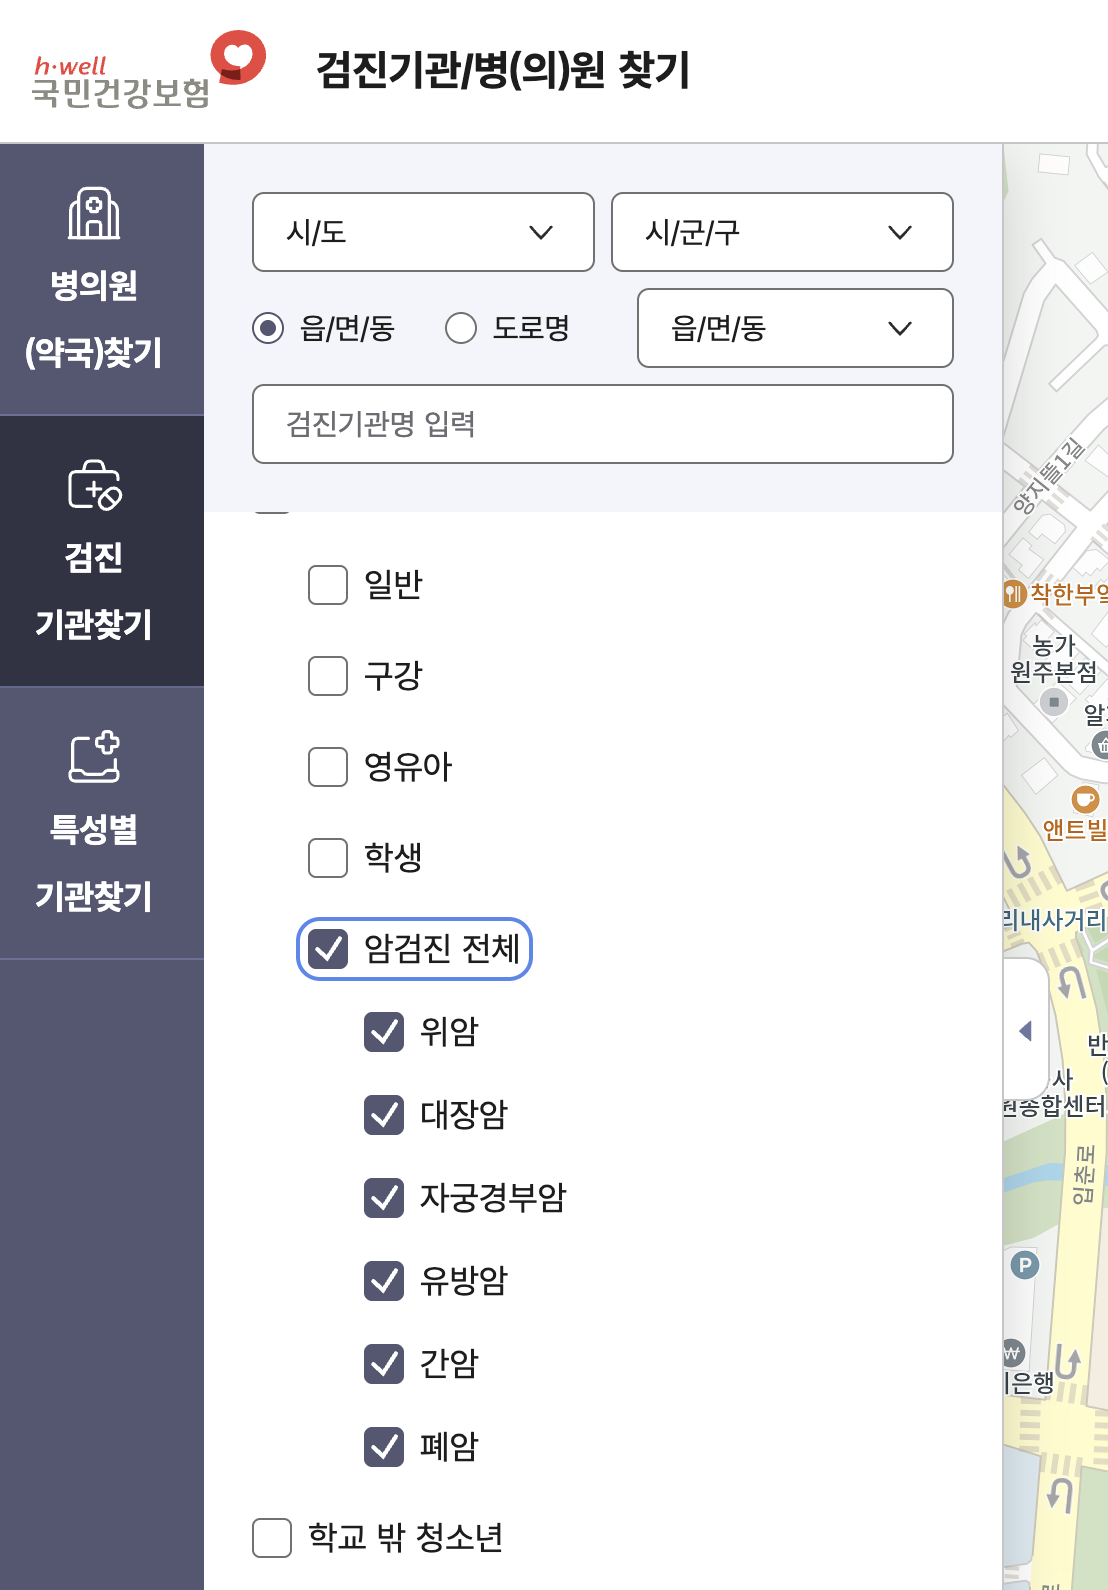Uncheck the 유방암 checkbox
The image size is (1108, 1590).
click(x=384, y=1281)
